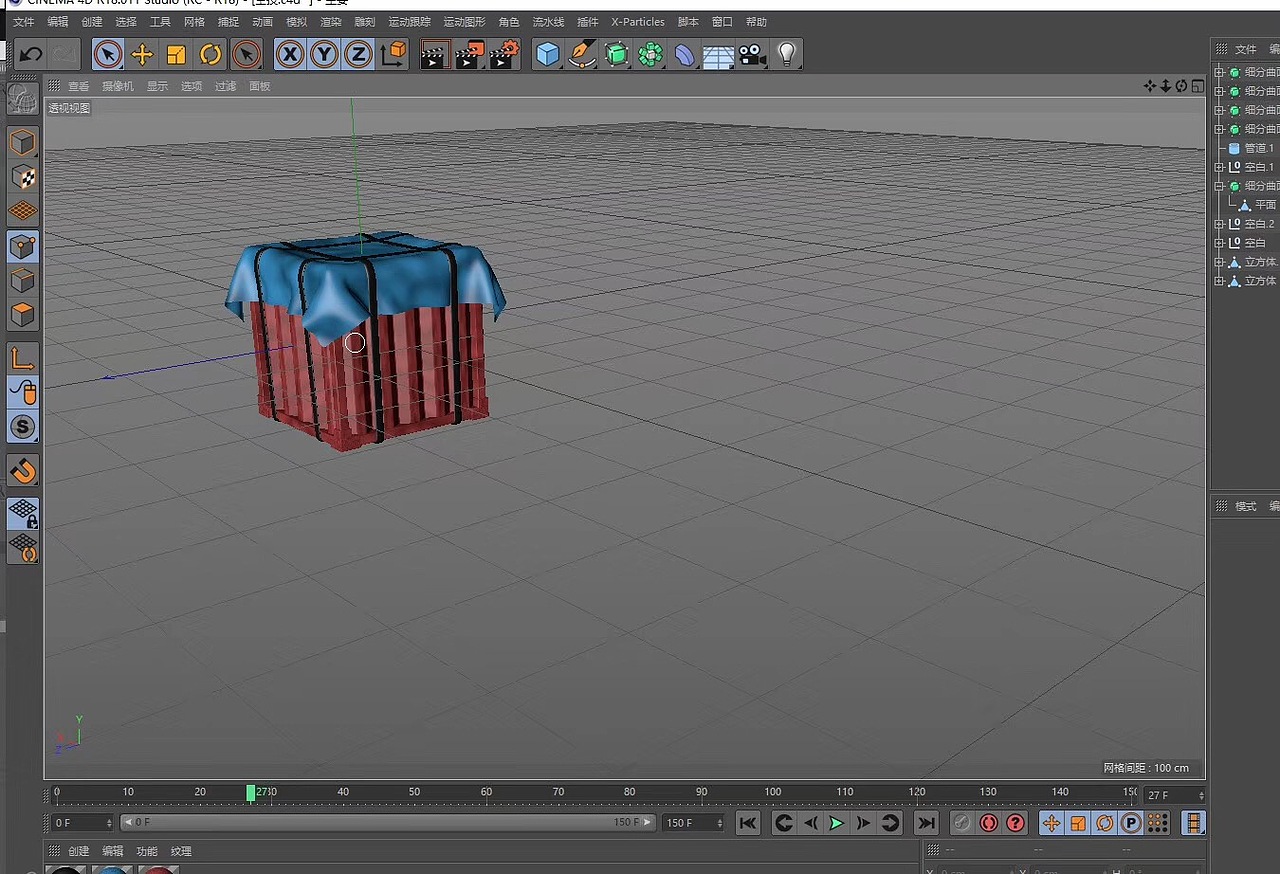
Task: Select the Scale tool in the toolbar
Action: [x=176, y=54]
